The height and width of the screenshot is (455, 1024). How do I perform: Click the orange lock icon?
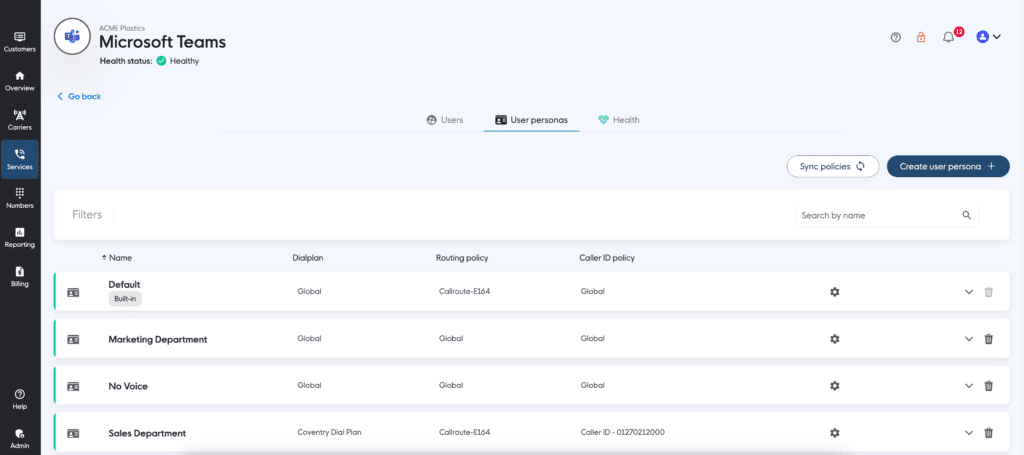(921, 37)
